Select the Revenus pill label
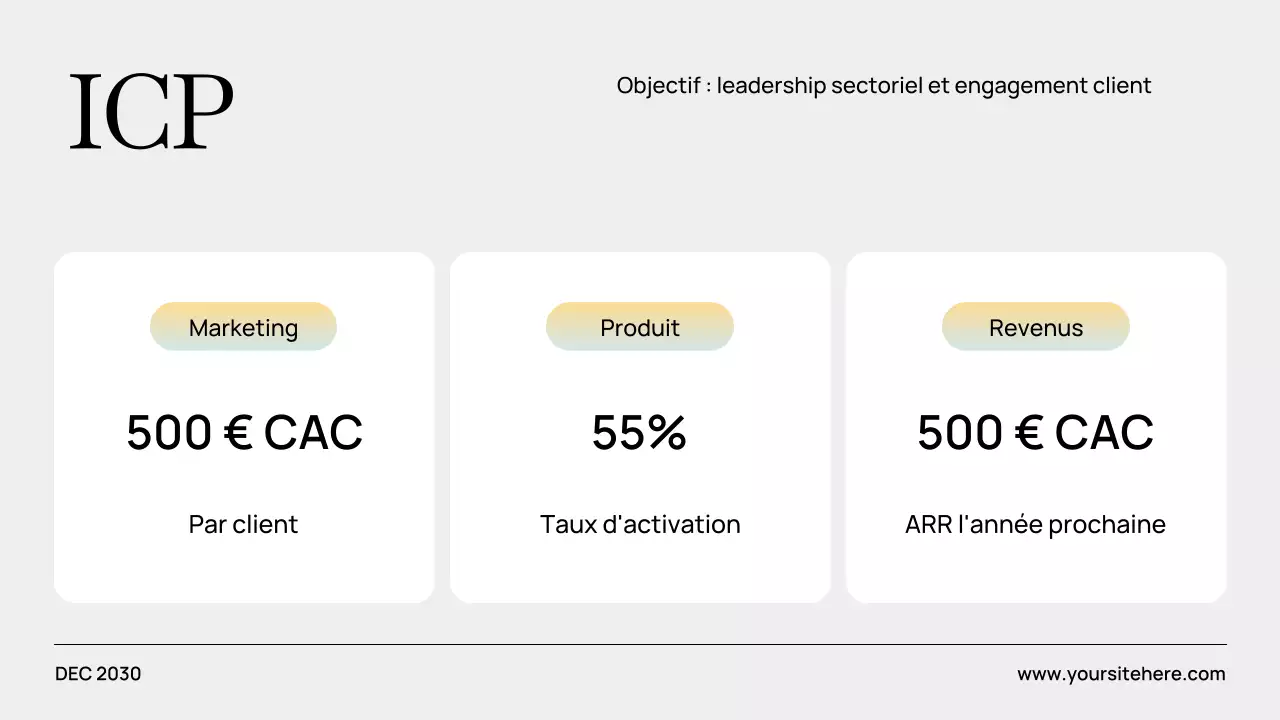1280x720 pixels. tap(1036, 328)
